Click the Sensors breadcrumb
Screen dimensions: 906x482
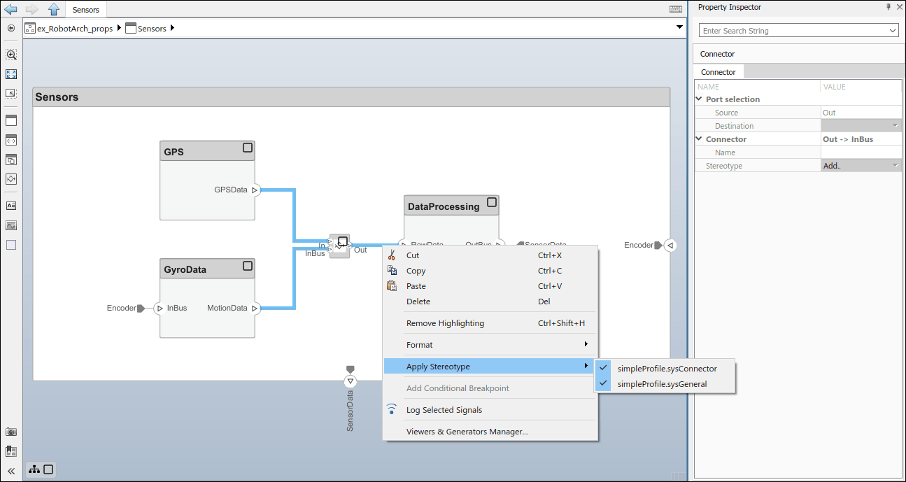152,28
